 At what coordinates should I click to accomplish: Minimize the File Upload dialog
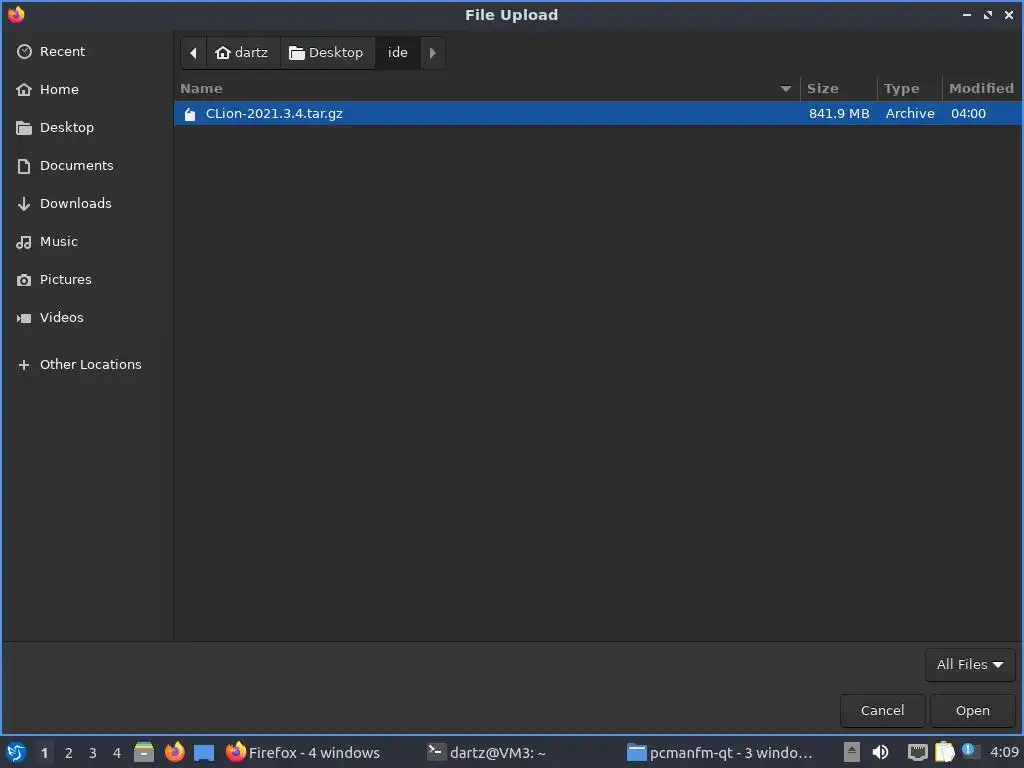point(967,15)
